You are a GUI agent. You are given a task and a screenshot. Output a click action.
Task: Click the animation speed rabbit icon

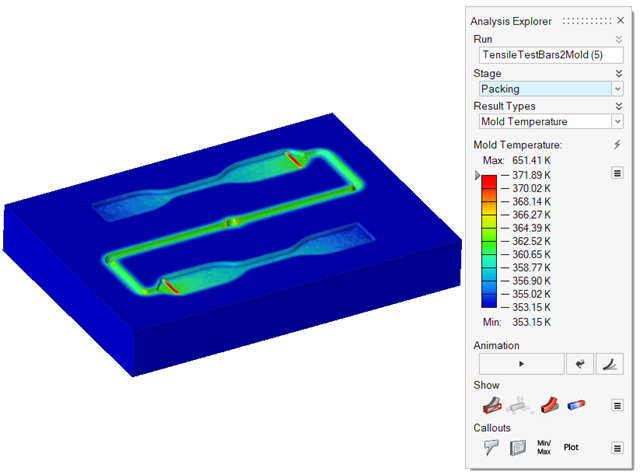click(x=577, y=364)
